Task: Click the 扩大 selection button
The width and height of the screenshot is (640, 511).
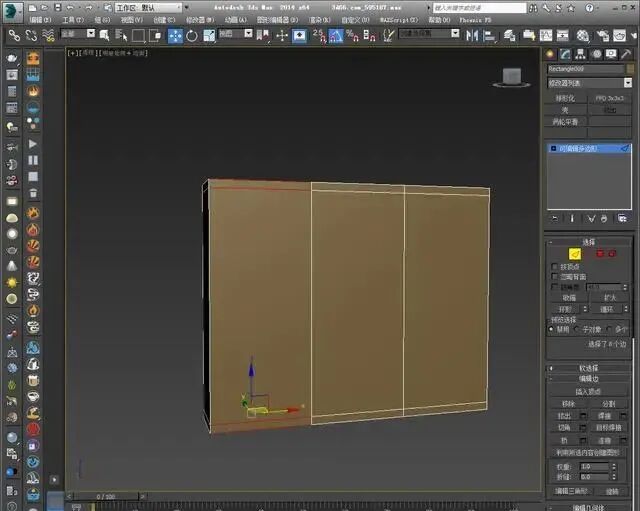Action: pyautogui.click(x=610, y=298)
